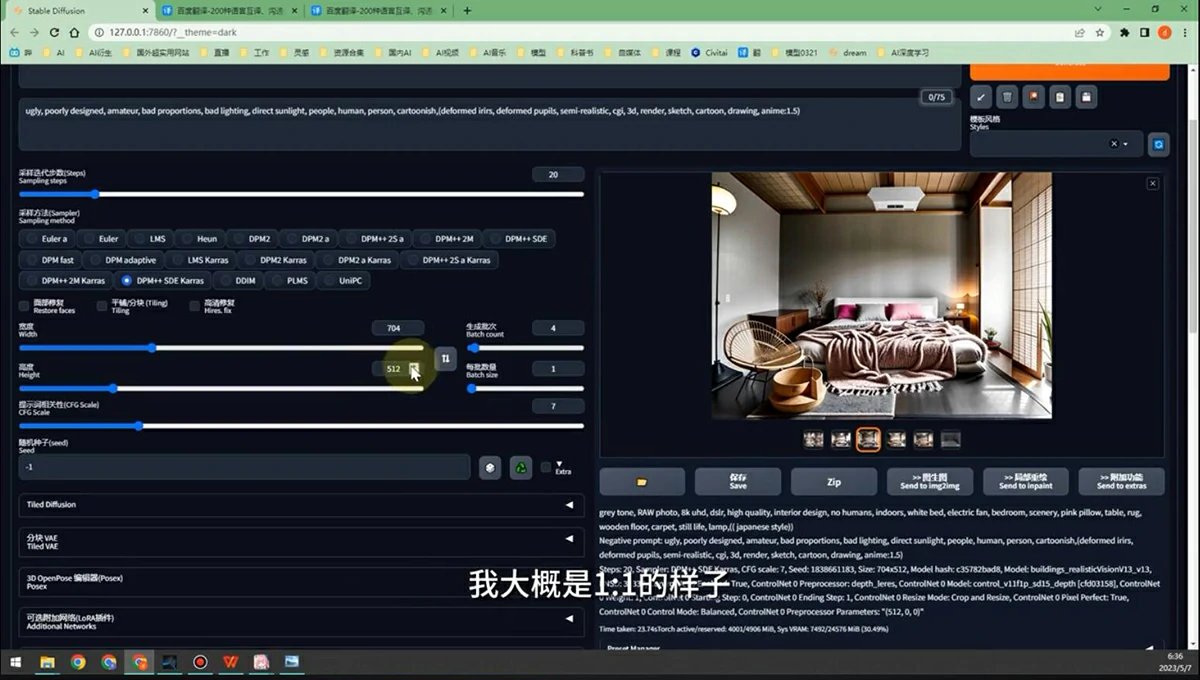
Task: Click the Zip button
Action: tap(834, 481)
